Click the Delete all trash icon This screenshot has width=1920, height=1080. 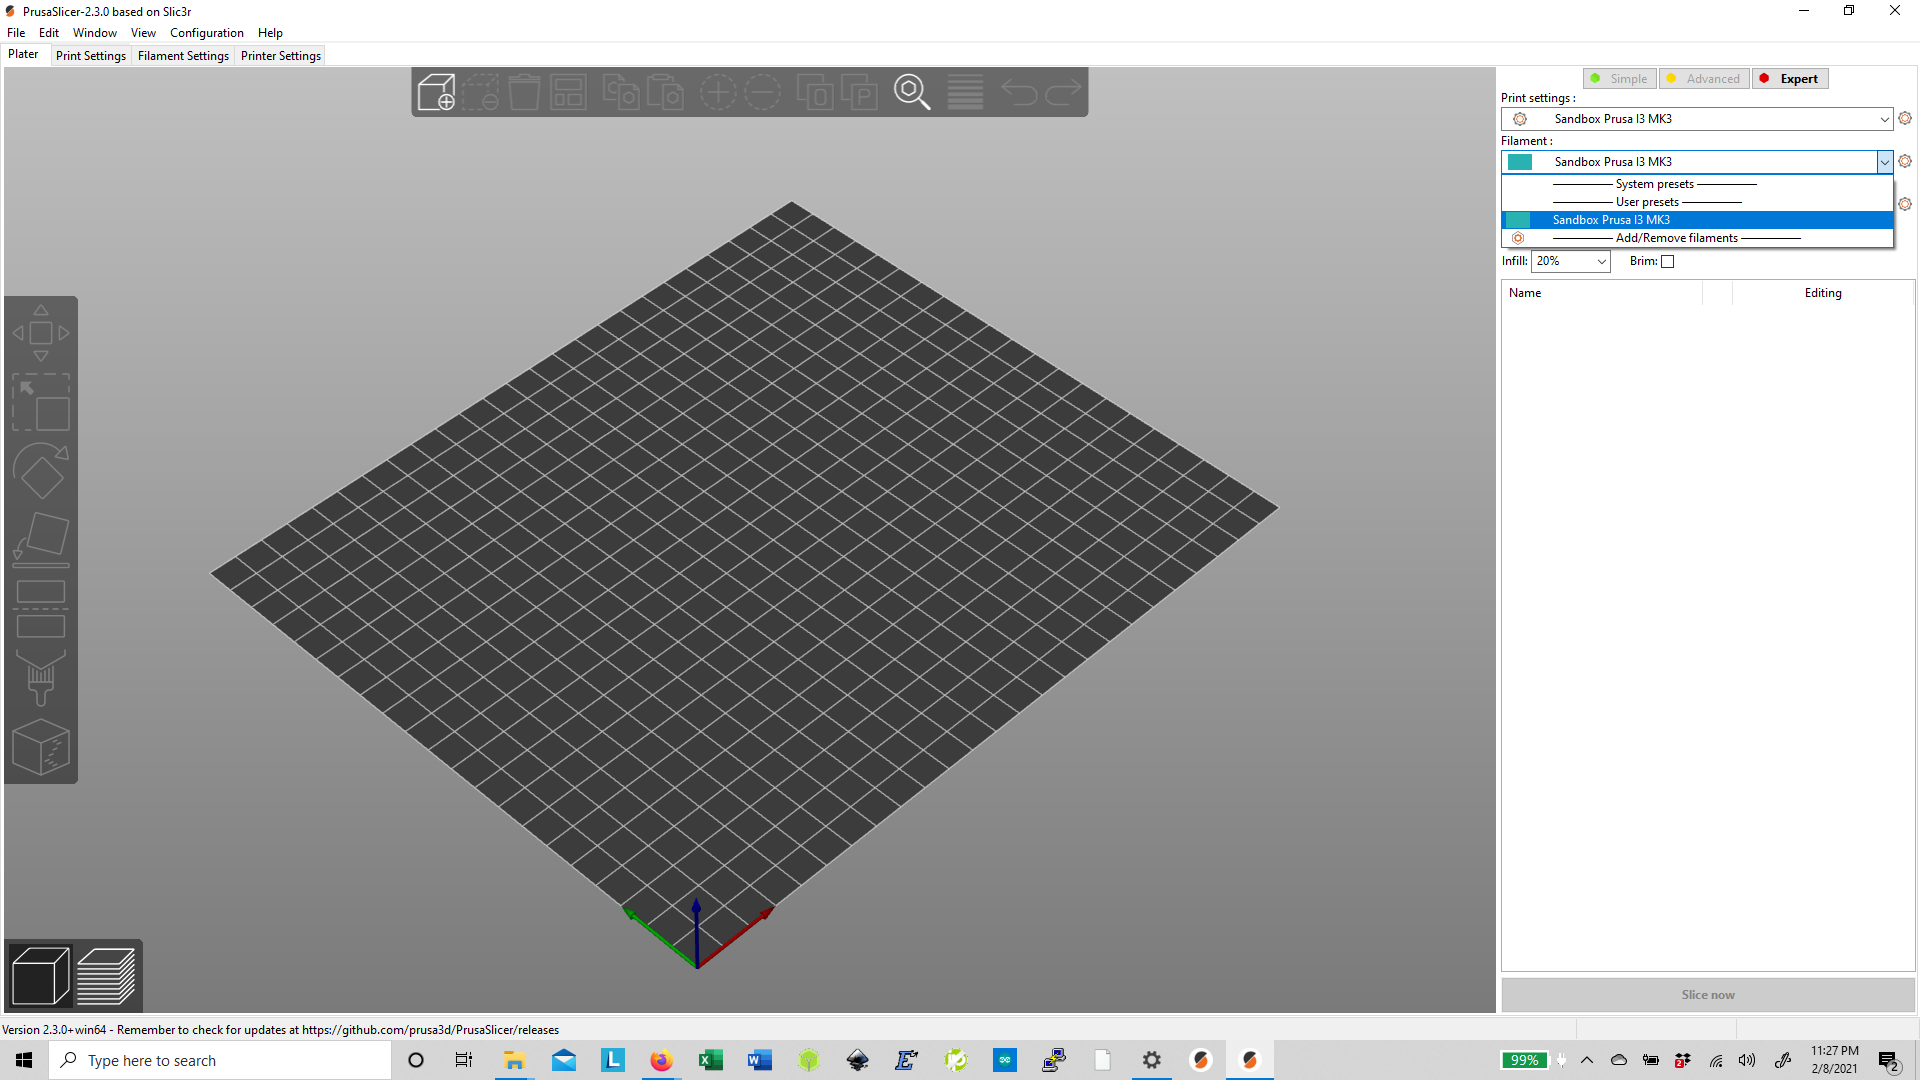tap(524, 92)
